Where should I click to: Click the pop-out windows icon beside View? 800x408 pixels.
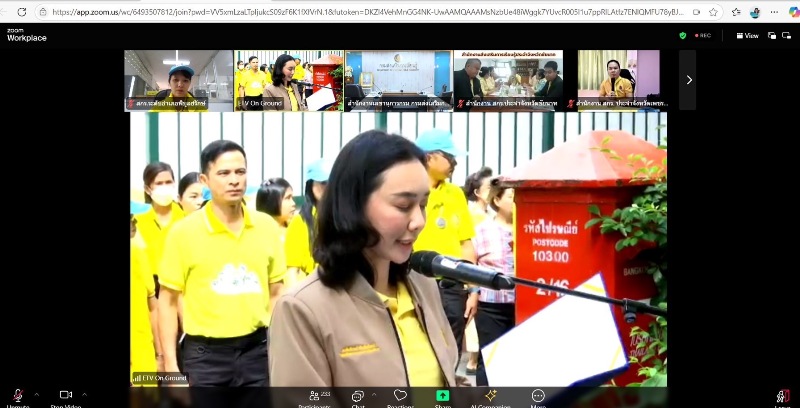tap(772, 36)
